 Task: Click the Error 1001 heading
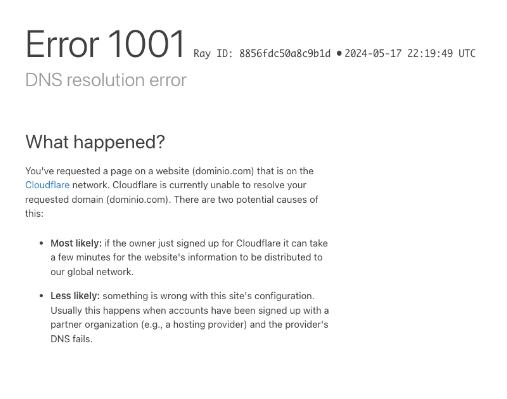click(x=105, y=44)
